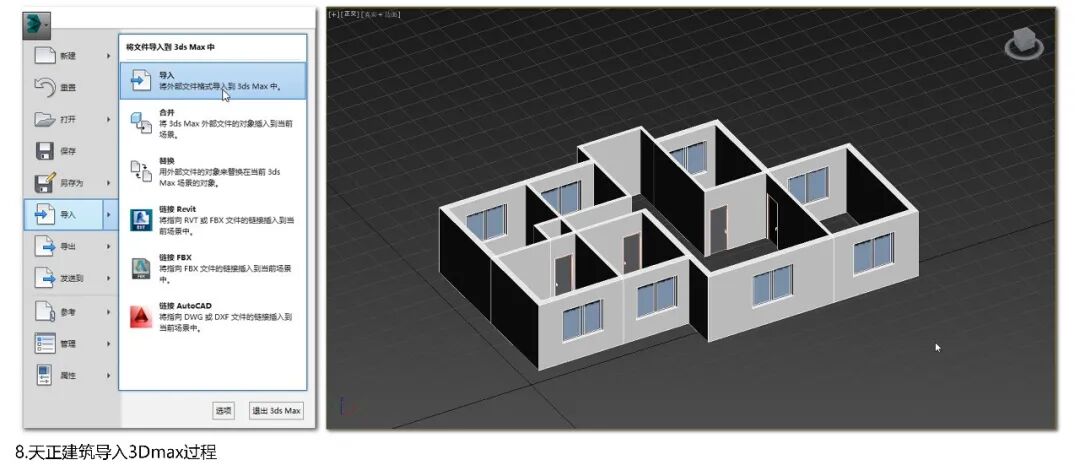Screen dimensions: 1080x476
Task: Expand the 管理 submenu arrow
Action: (x=109, y=343)
